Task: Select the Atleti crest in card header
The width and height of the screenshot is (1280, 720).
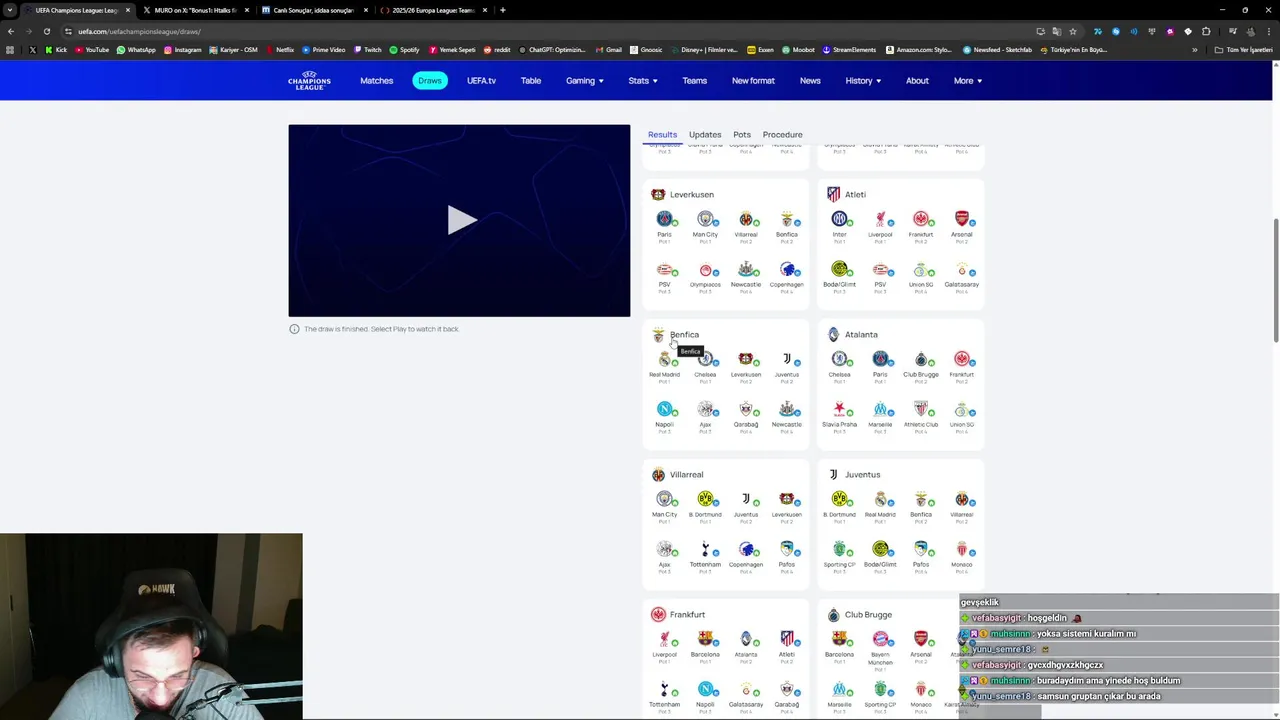Action: [833, 194]
